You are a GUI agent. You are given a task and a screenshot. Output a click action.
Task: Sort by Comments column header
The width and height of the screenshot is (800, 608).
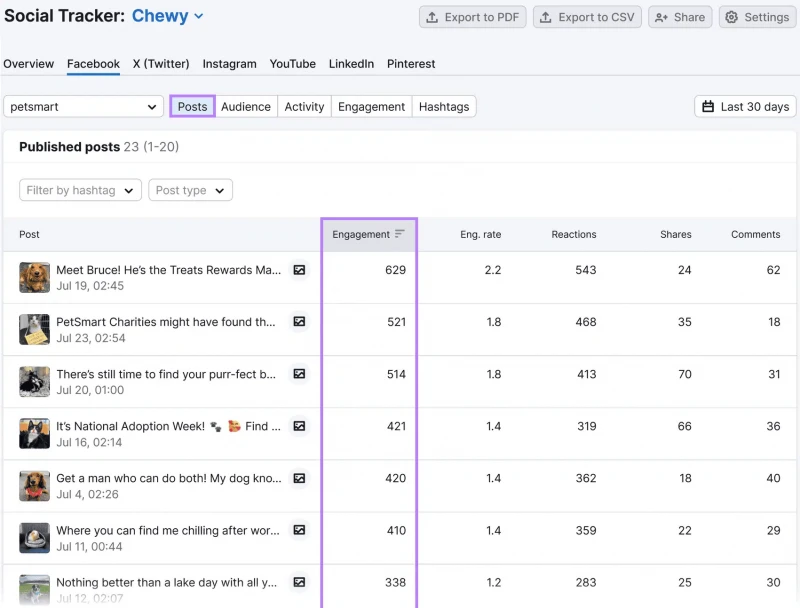756,234
